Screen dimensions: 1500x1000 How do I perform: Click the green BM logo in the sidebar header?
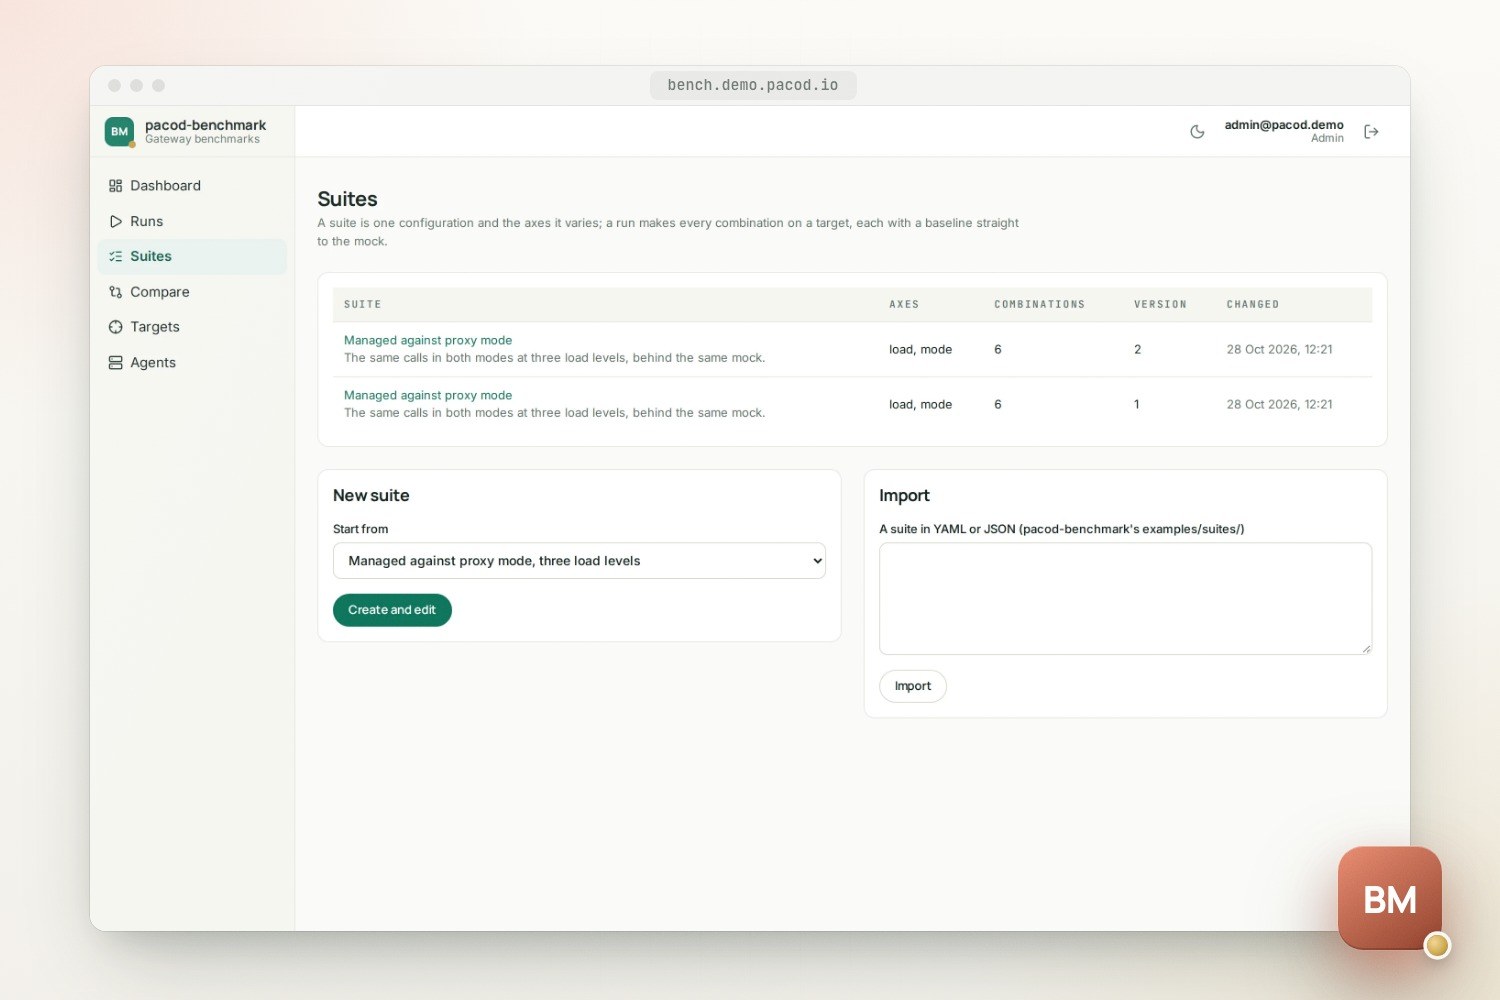tap(119, 131)
